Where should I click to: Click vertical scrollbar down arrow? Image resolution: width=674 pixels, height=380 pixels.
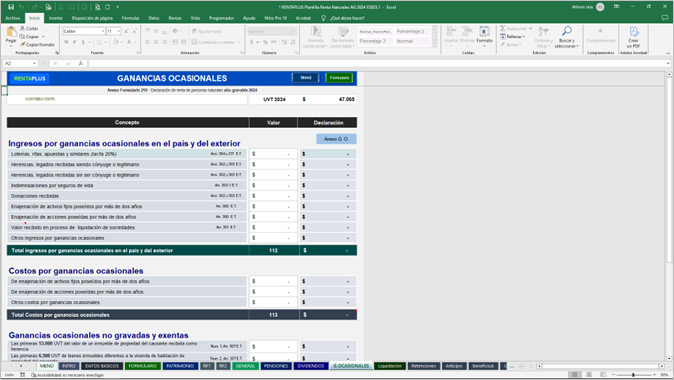[669, 359]
